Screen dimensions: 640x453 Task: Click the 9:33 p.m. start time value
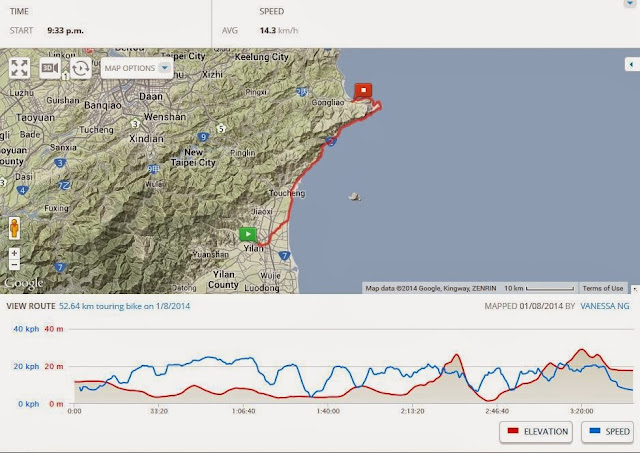tap(65, 31)
